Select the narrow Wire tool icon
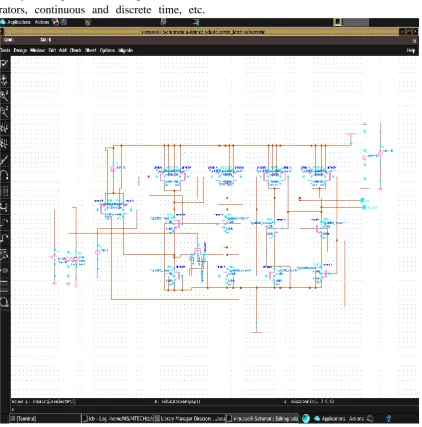Image resolution: width=422 pixels, height=427 pixels. (x=4, y=223)
